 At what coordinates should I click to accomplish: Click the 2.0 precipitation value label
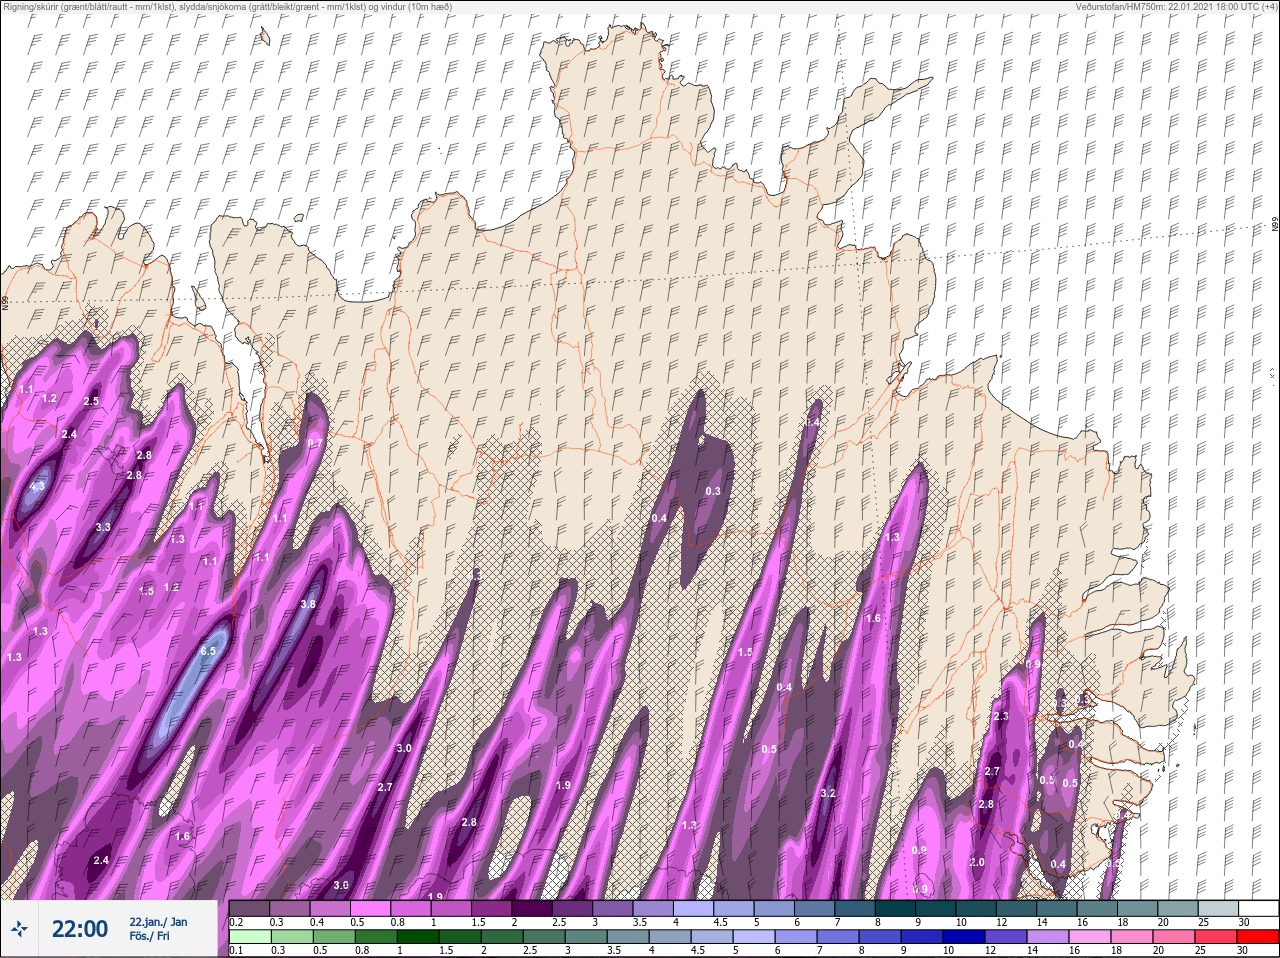point(977,862)
